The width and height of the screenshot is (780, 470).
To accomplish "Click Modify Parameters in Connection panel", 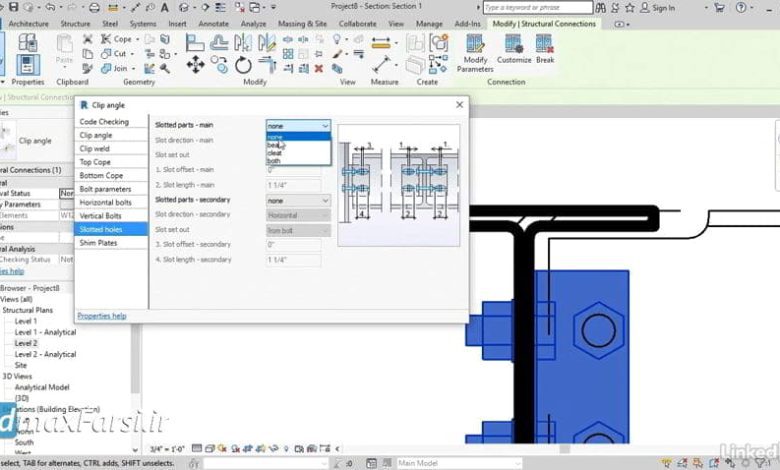I will pyautogui.click(x=475, y=54).
